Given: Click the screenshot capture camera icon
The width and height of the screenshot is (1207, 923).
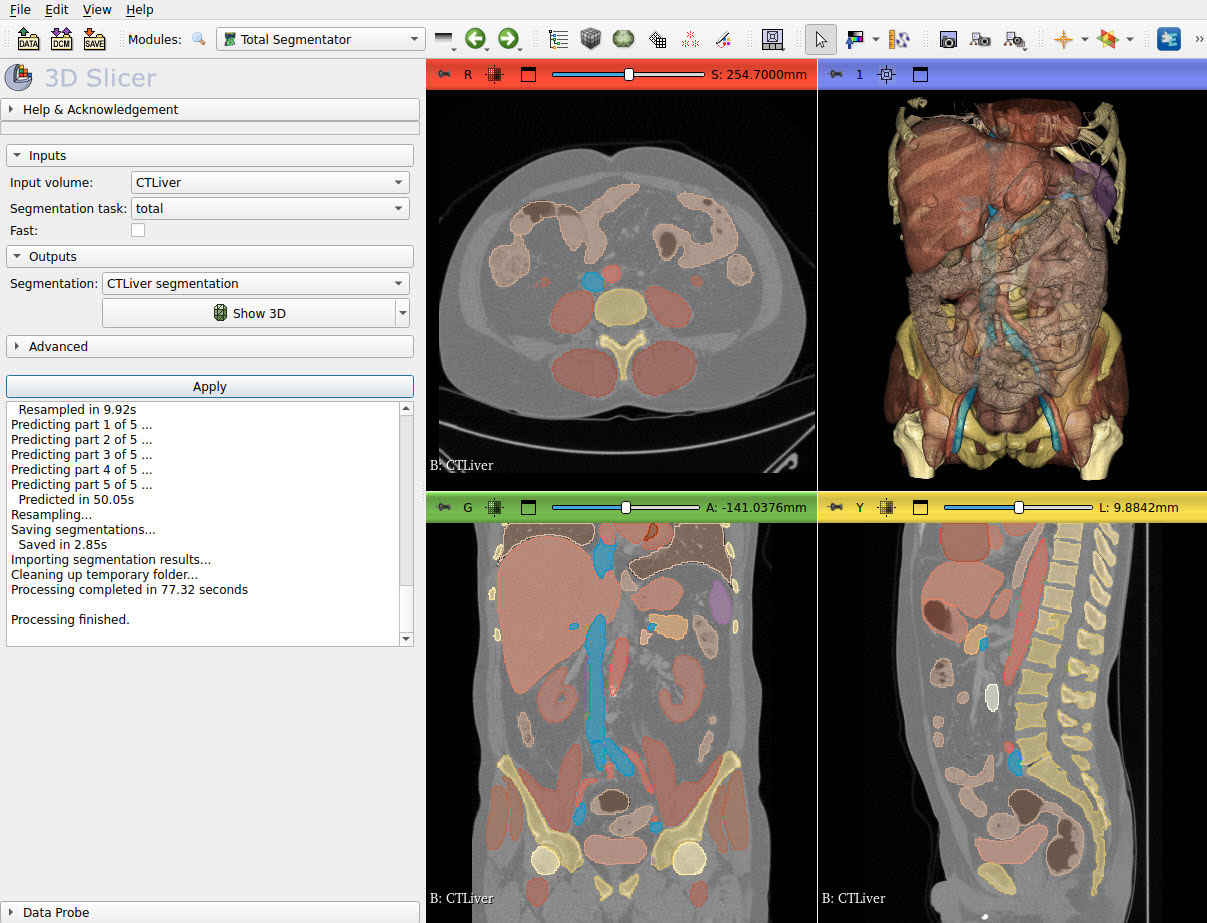Looking at the screenshot, I should pyautogui.click(x=948, y=39).
